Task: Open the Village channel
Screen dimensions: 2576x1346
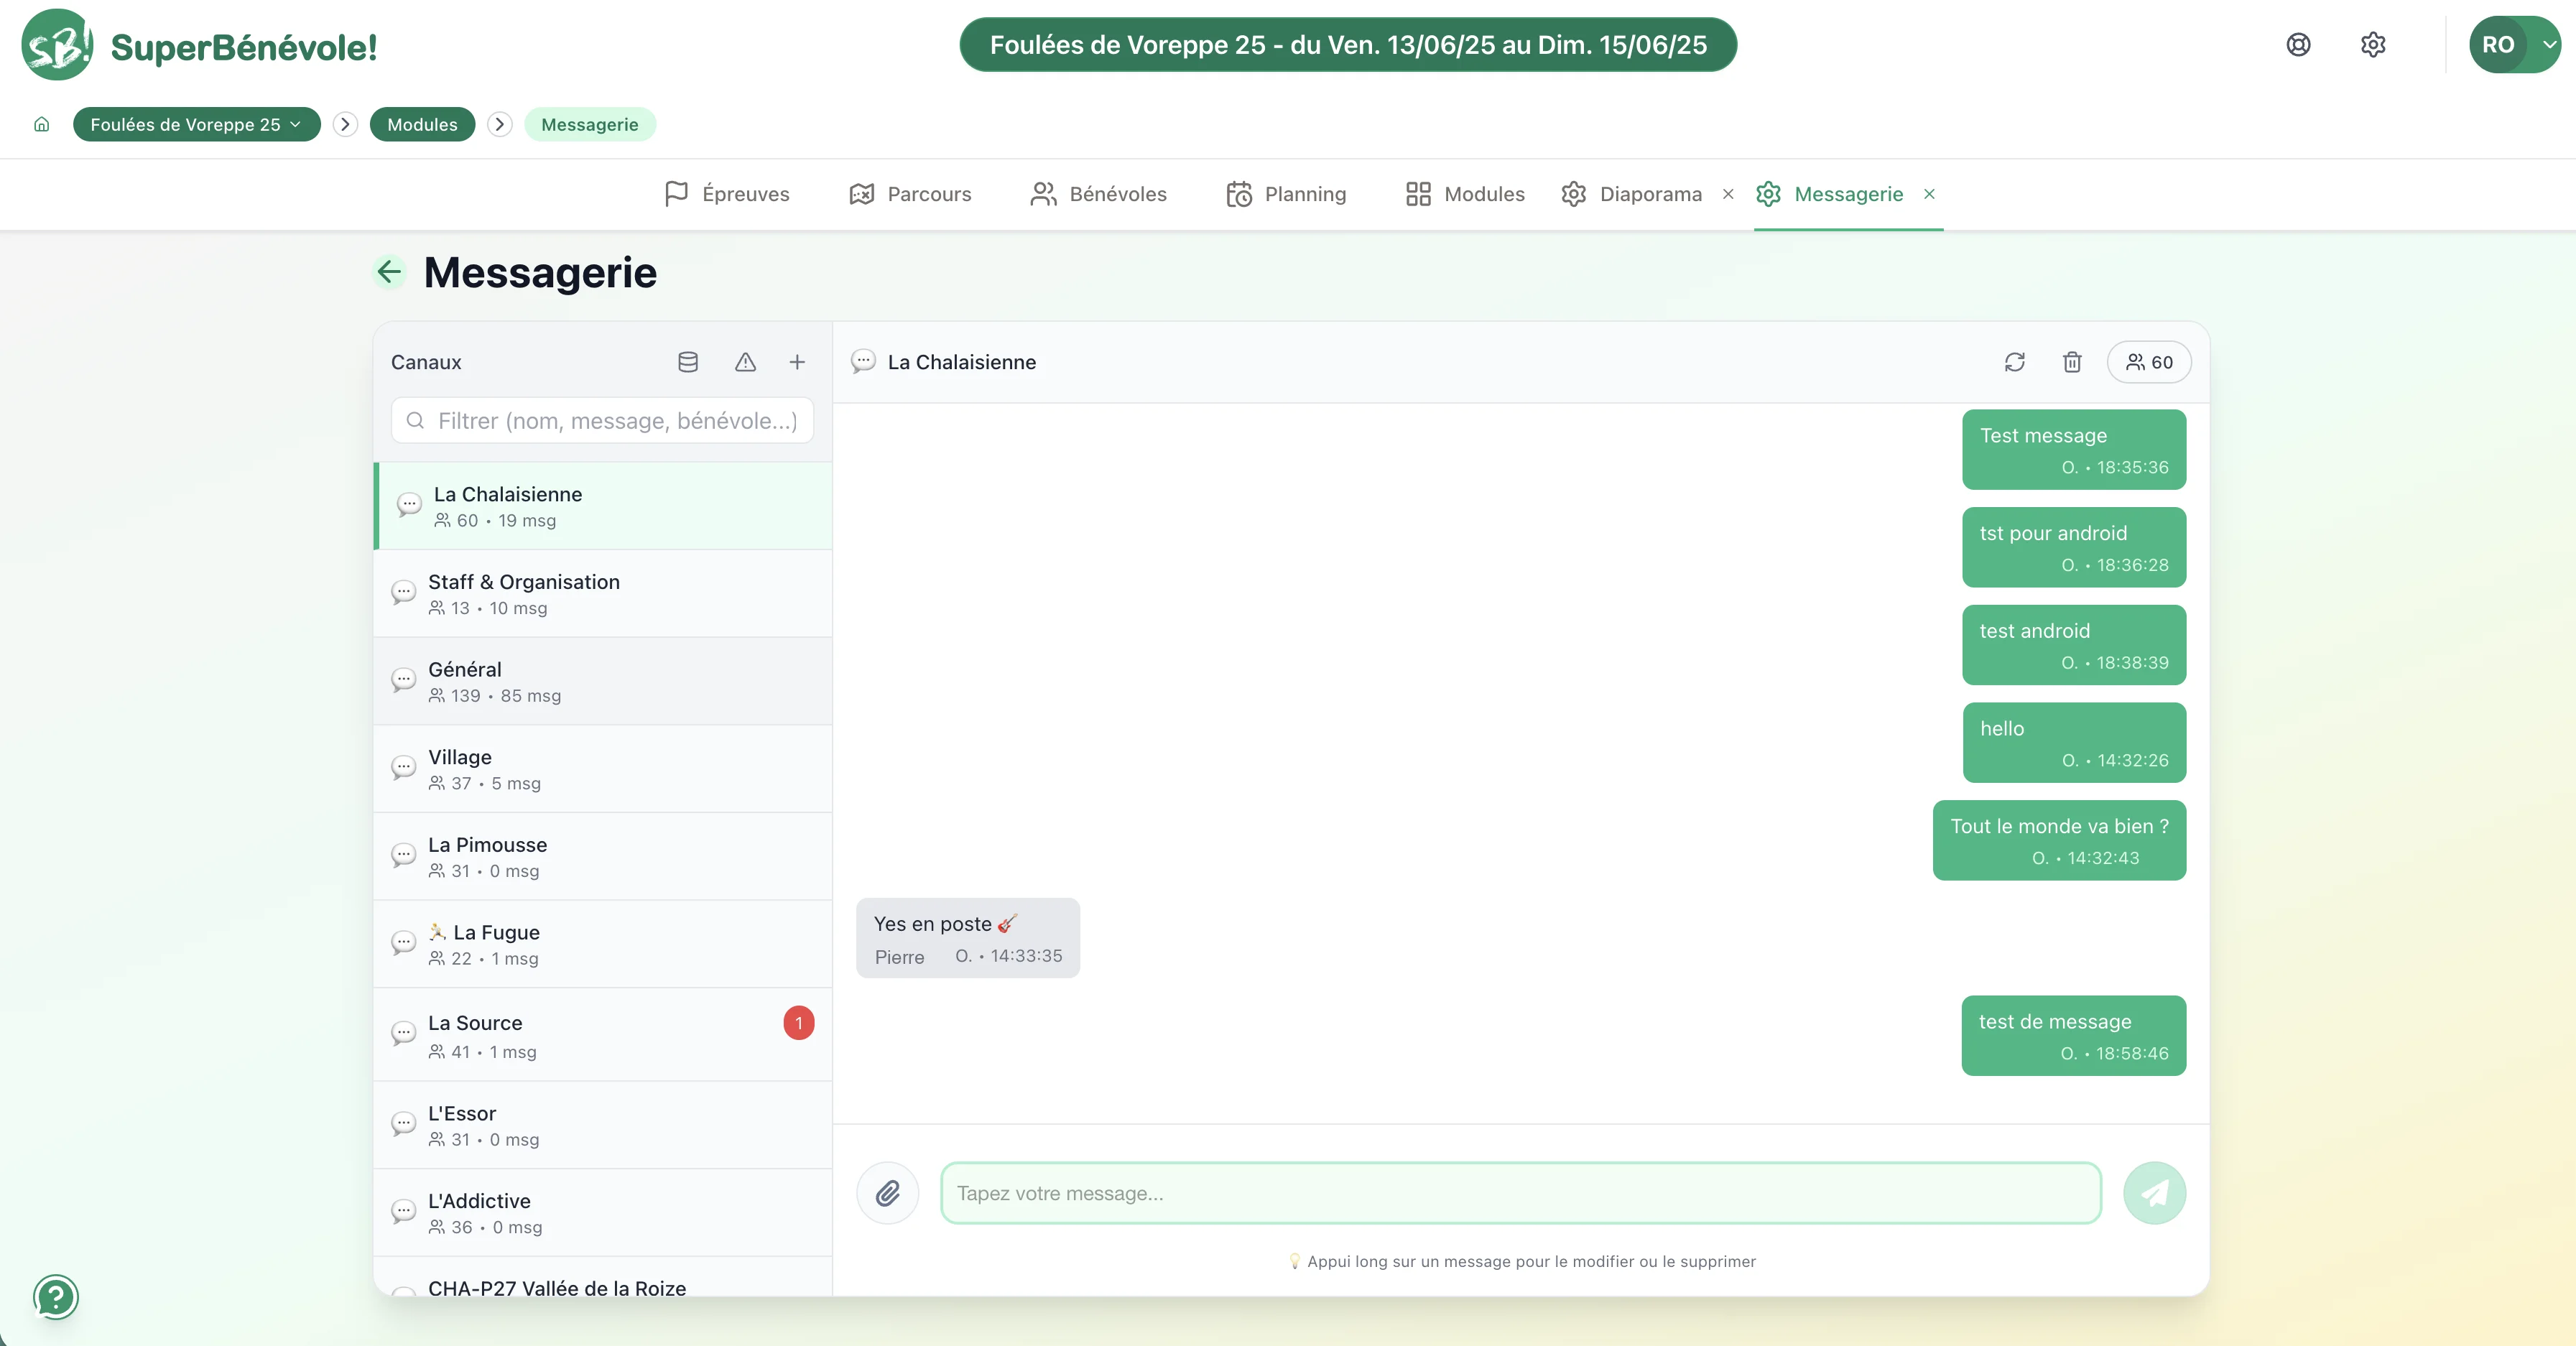Action: [603, 769]
